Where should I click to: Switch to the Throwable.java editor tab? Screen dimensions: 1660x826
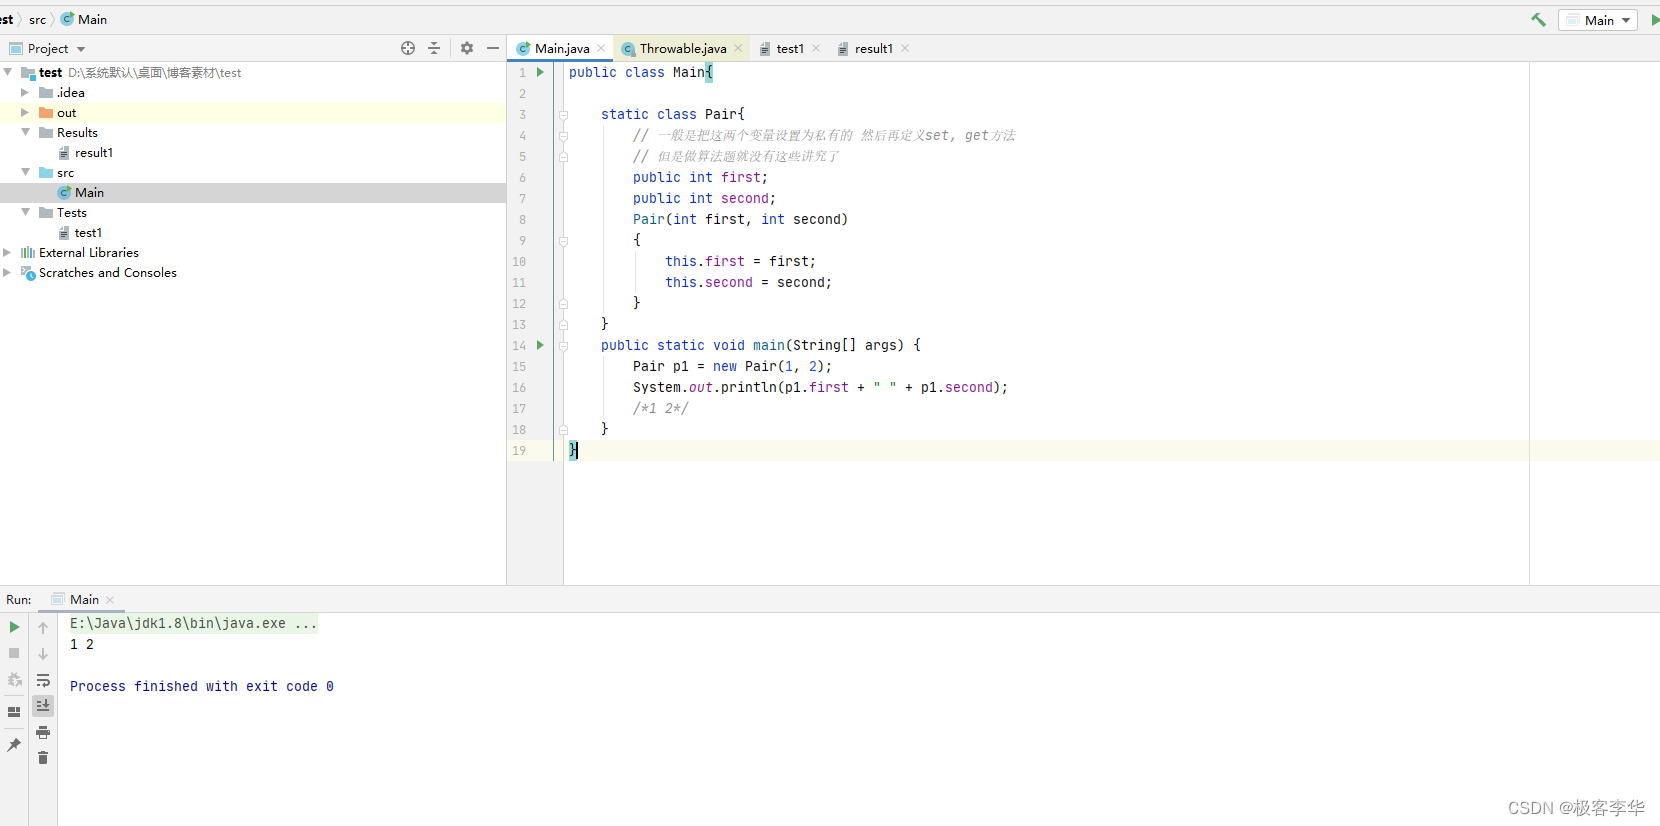coord(682,48)
